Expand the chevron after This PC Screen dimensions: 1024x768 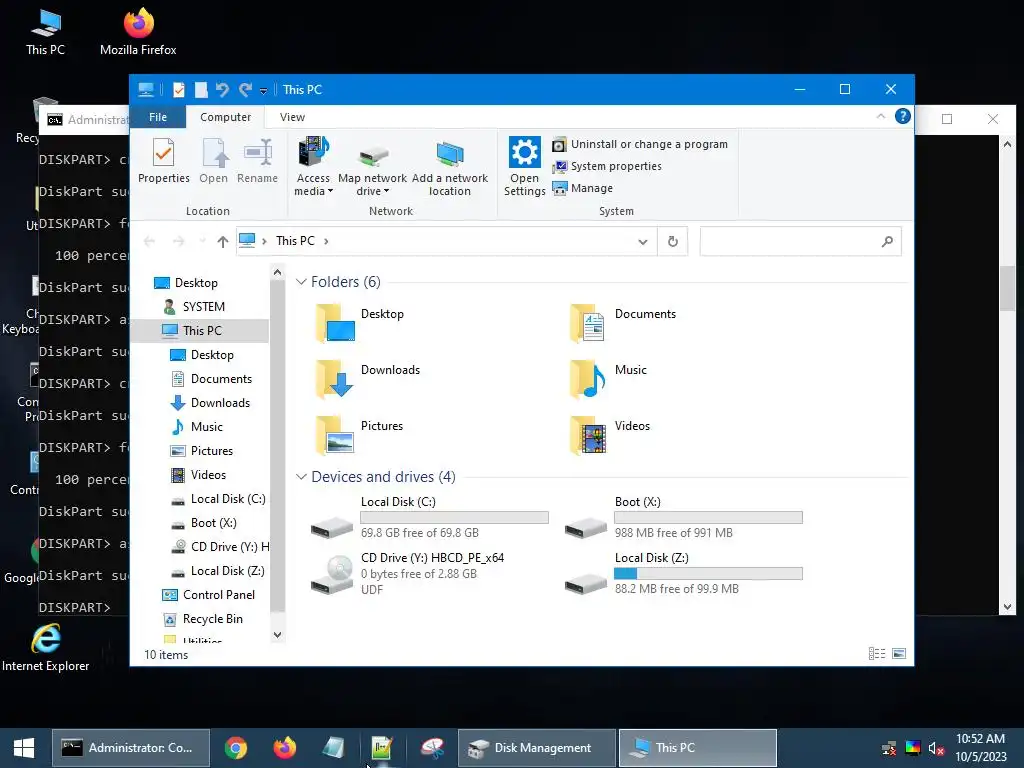click(x=326, y=241)
